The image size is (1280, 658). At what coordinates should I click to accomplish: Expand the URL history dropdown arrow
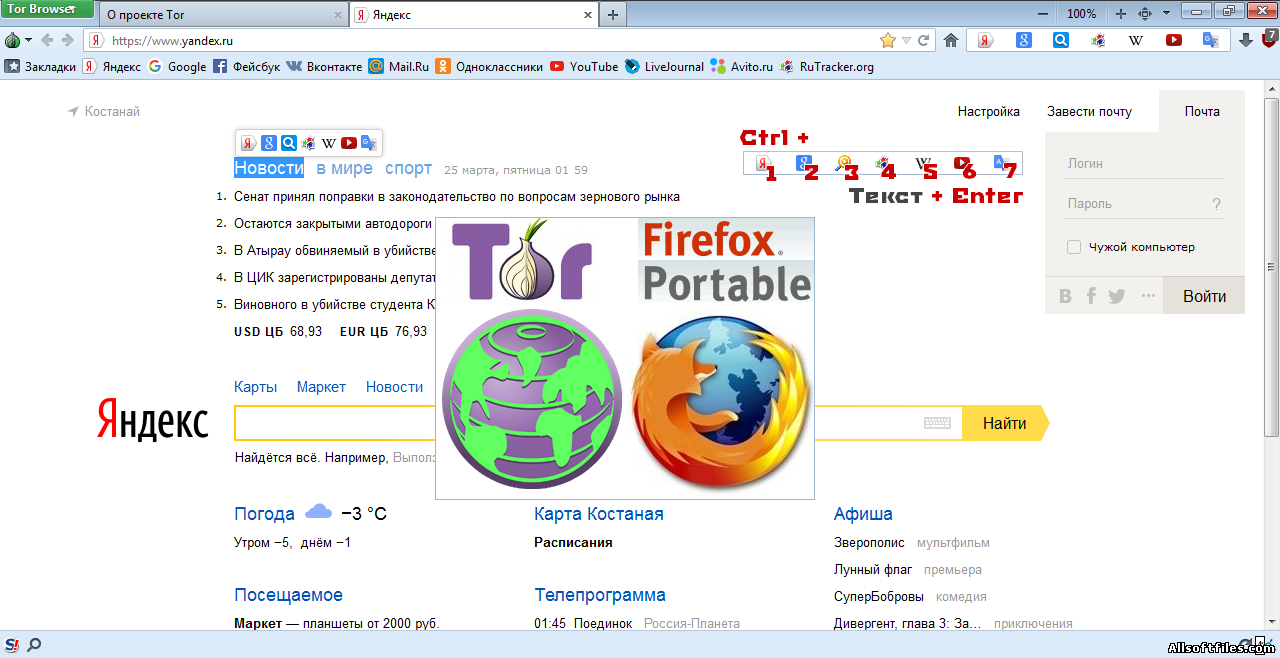click(906, 40)
